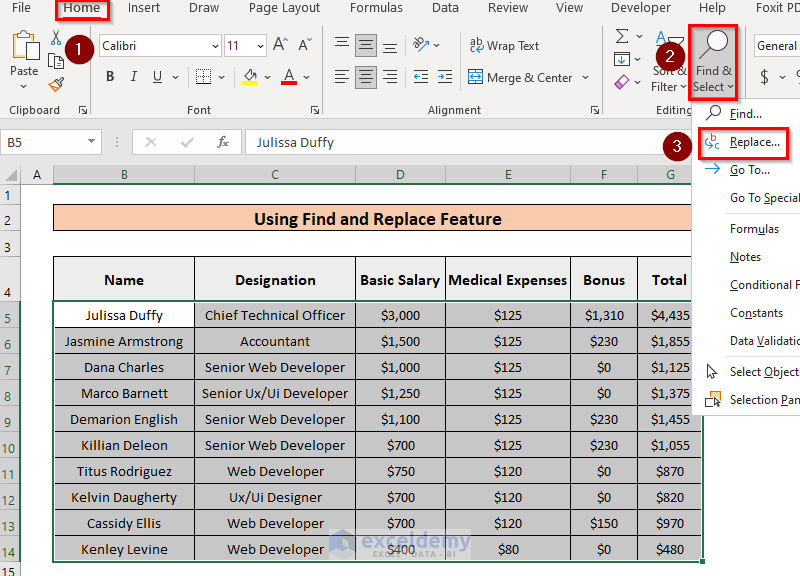800x576 pixels.
Task: Click the Borders icon in Font group
Action: tap(203, 77)
